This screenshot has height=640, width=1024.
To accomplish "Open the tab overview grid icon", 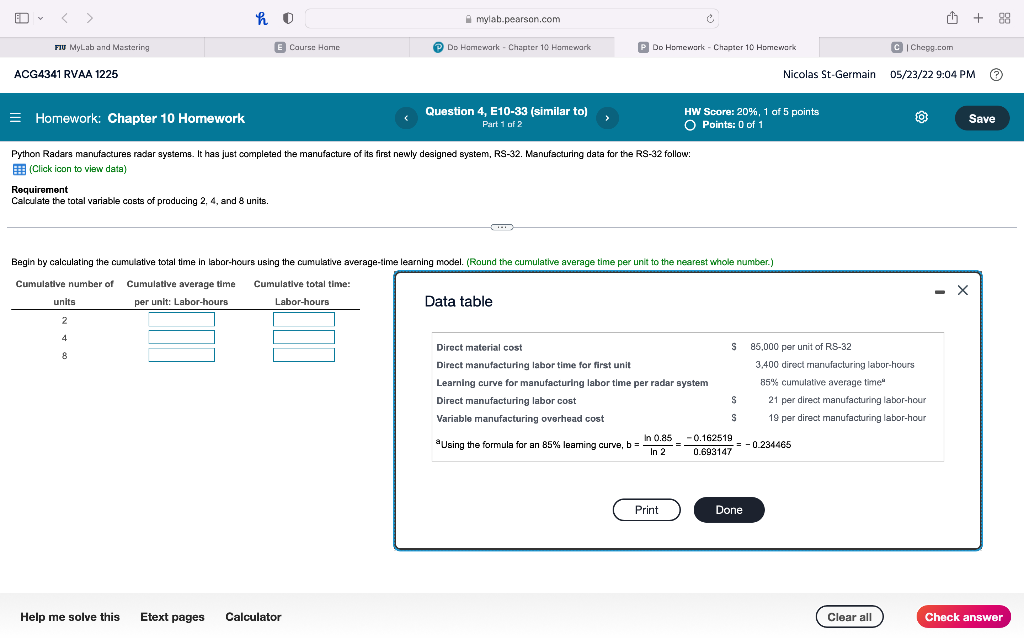I will pyautogui.click(x=1004, y=17).
